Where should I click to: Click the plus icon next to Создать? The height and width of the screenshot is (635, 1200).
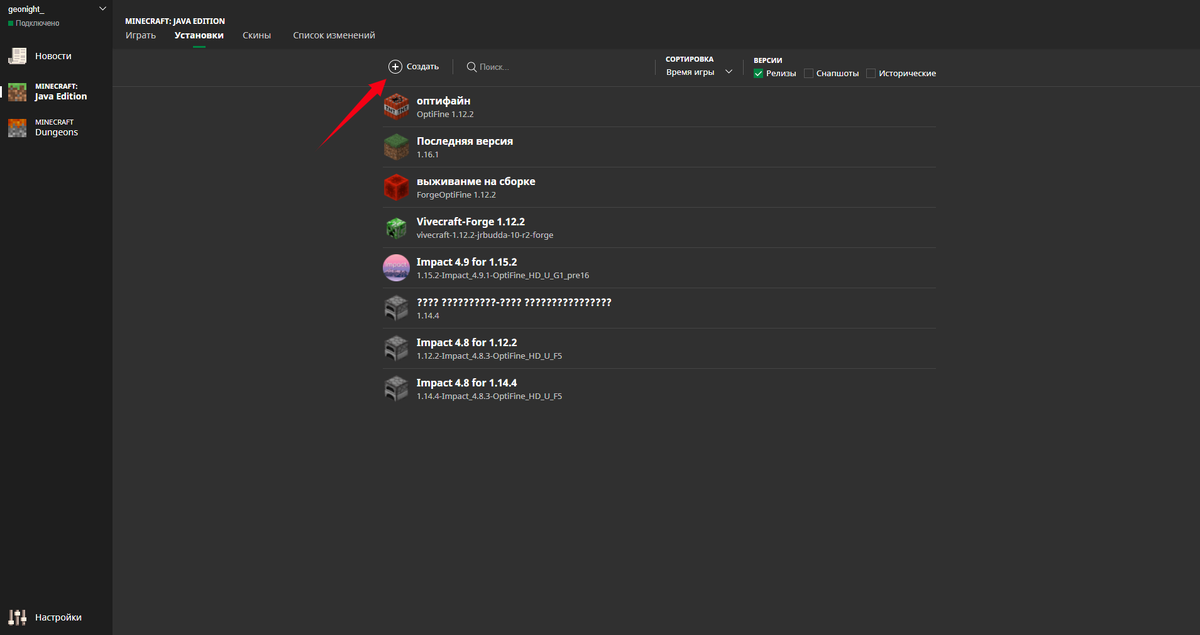[x=395, y=66]
